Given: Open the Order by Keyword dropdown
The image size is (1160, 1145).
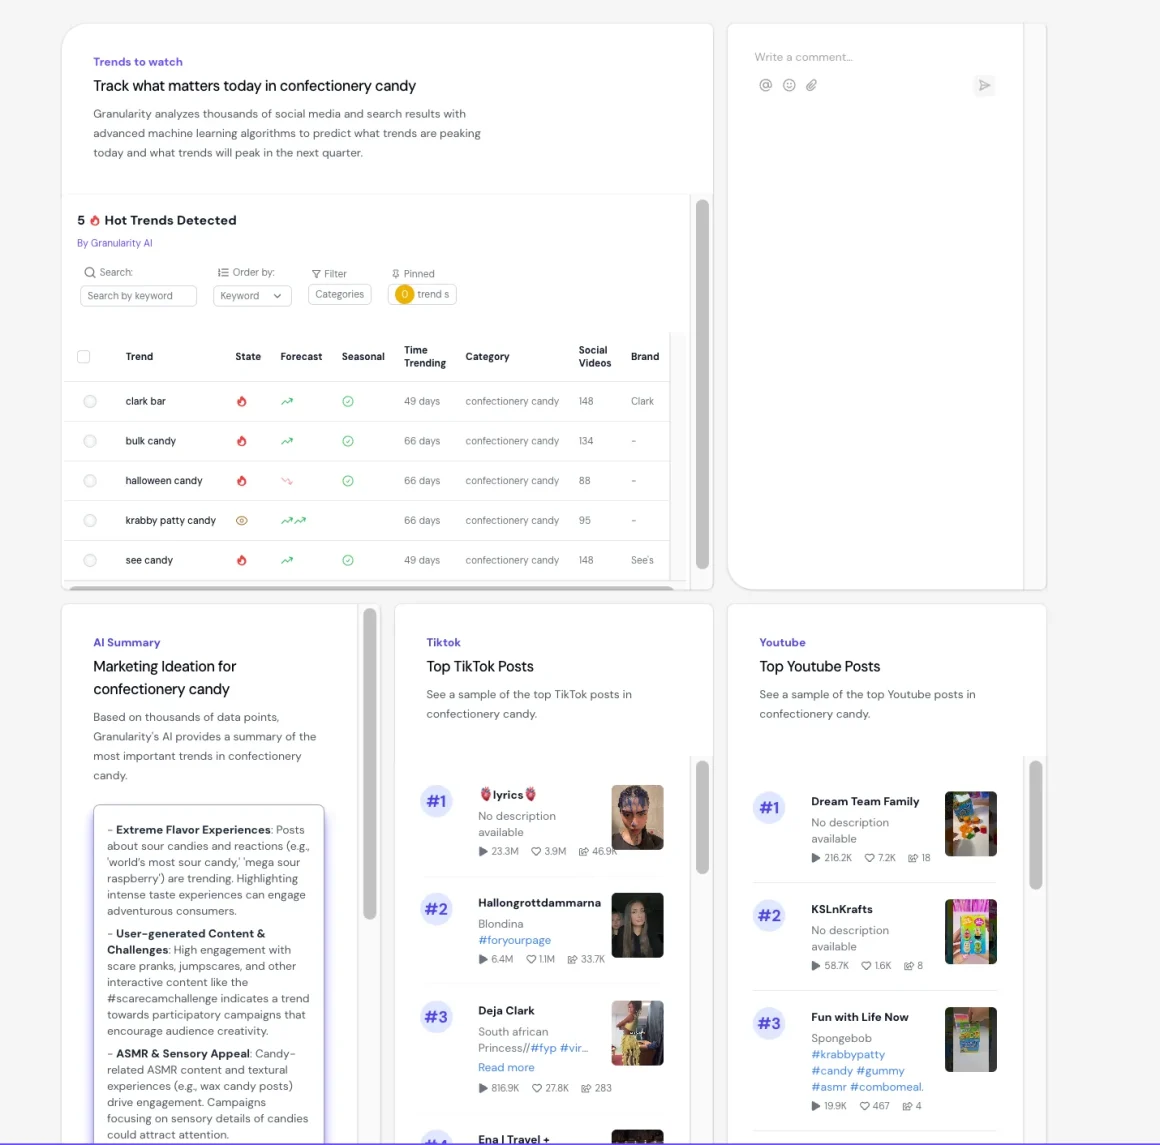Looking at the screenshot, I should coord(252,296).
